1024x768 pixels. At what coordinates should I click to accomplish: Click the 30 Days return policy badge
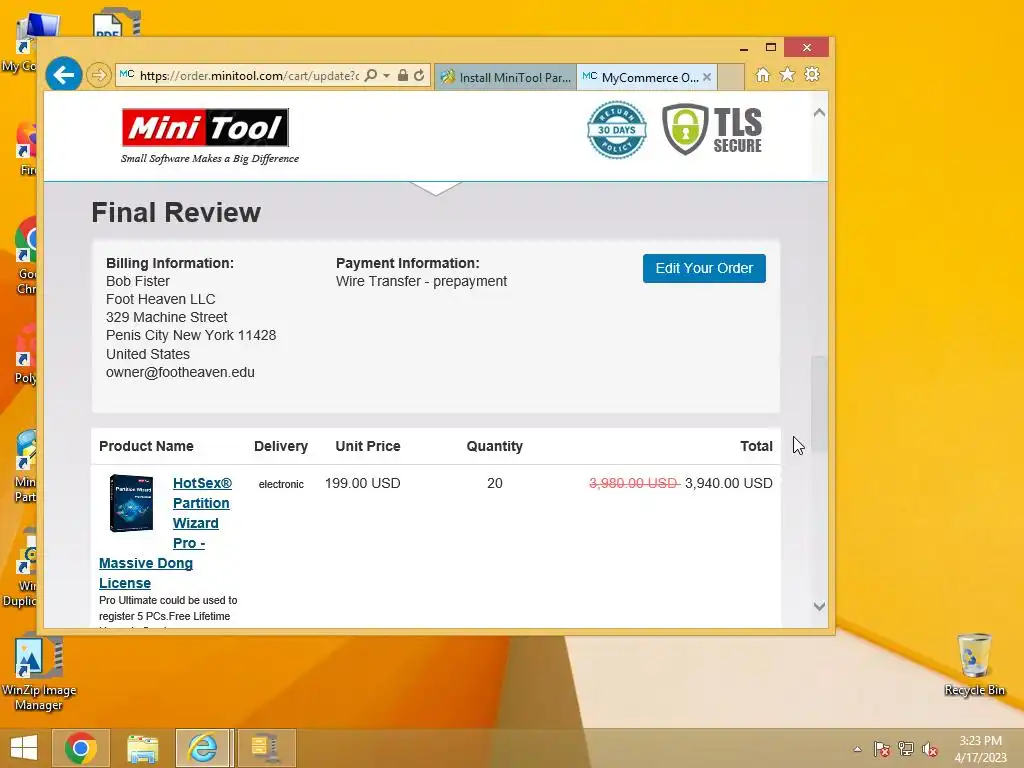coord(616,129)
